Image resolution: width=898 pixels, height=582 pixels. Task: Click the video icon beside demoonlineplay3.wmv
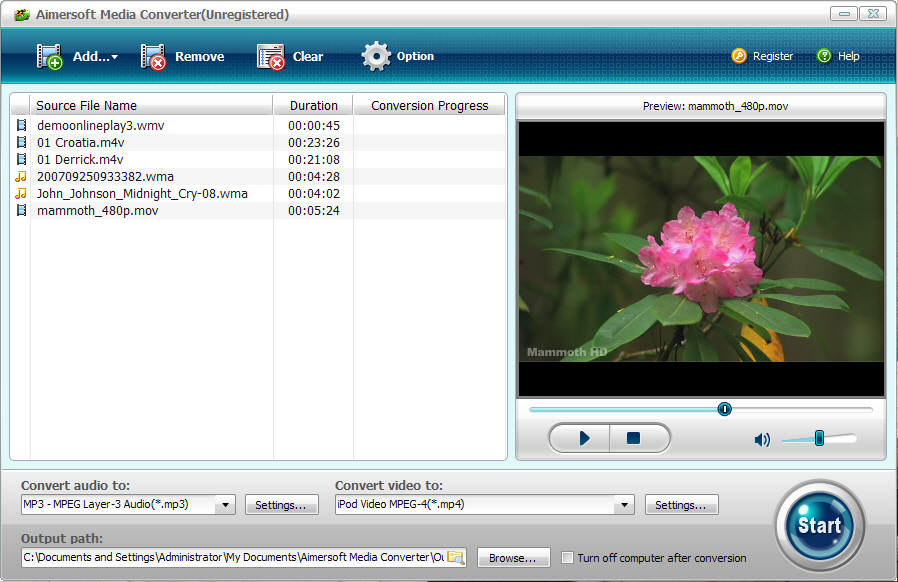click(21, 125)
